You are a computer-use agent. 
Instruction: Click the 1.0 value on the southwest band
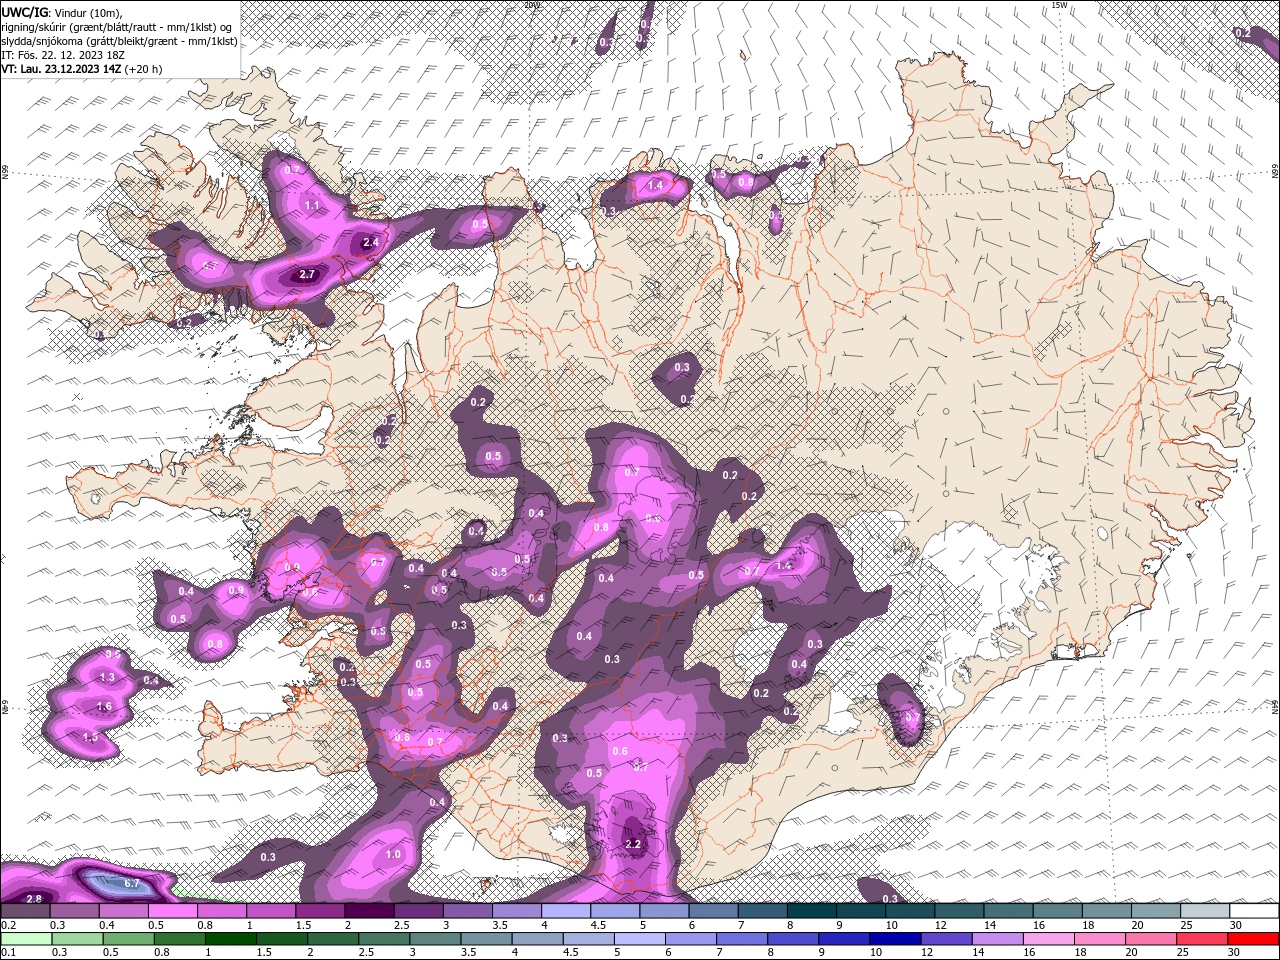click(x=393, y=855)
